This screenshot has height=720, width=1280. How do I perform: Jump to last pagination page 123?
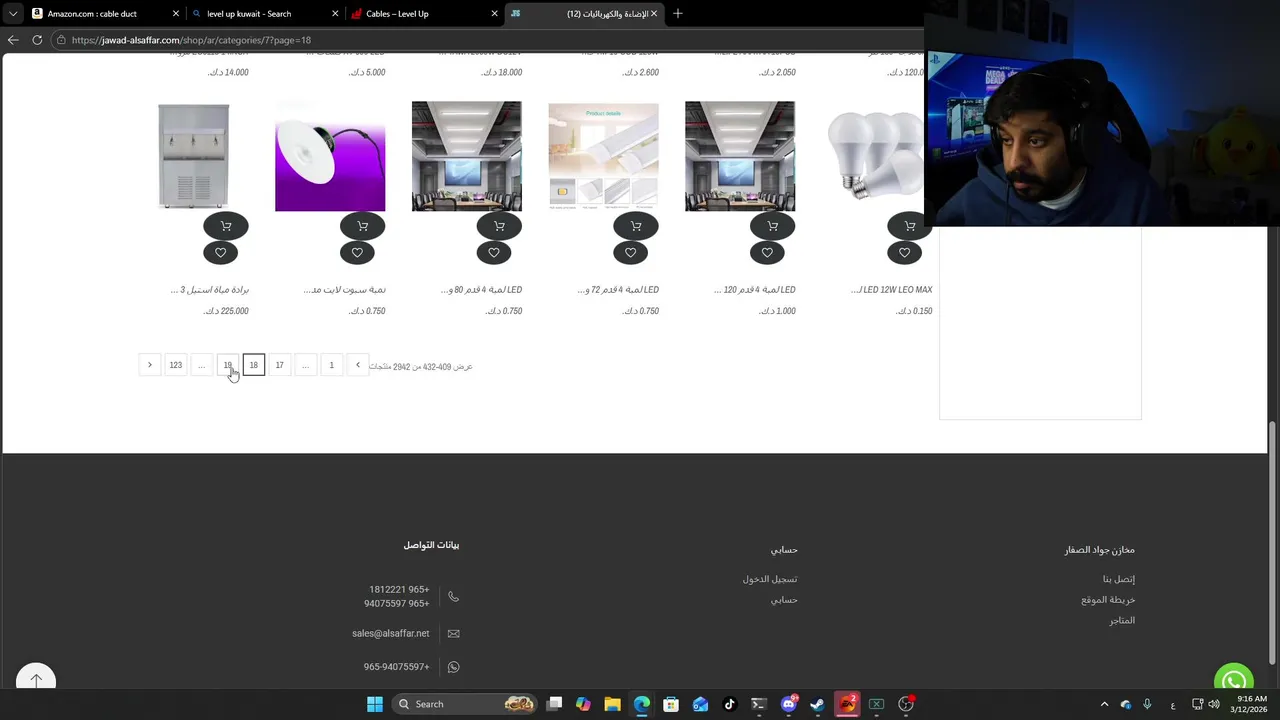[176, 365]
